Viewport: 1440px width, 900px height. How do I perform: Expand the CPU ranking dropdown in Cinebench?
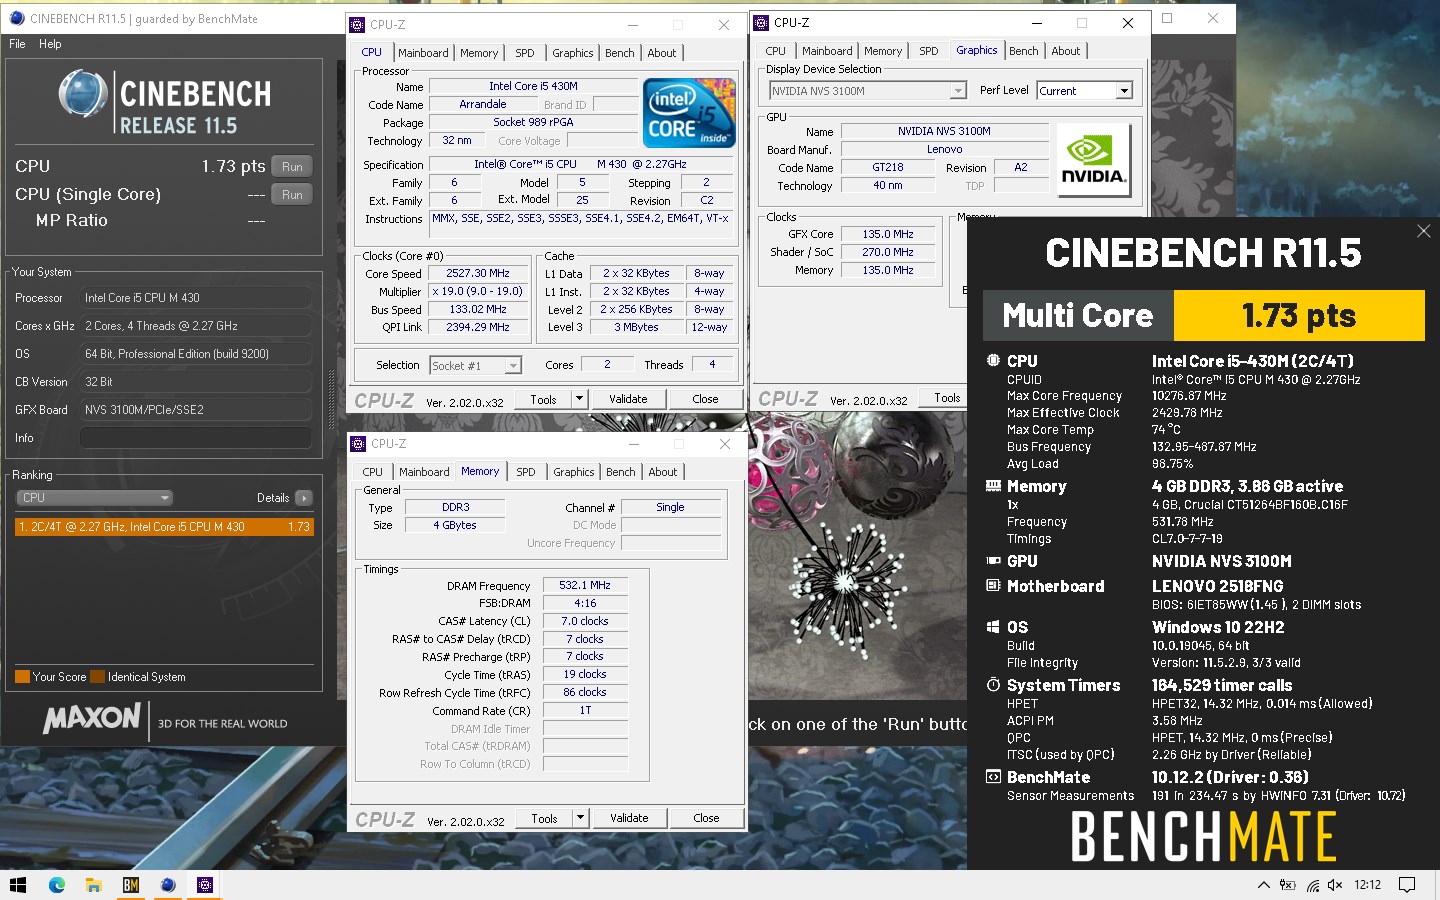click(95, 498)
